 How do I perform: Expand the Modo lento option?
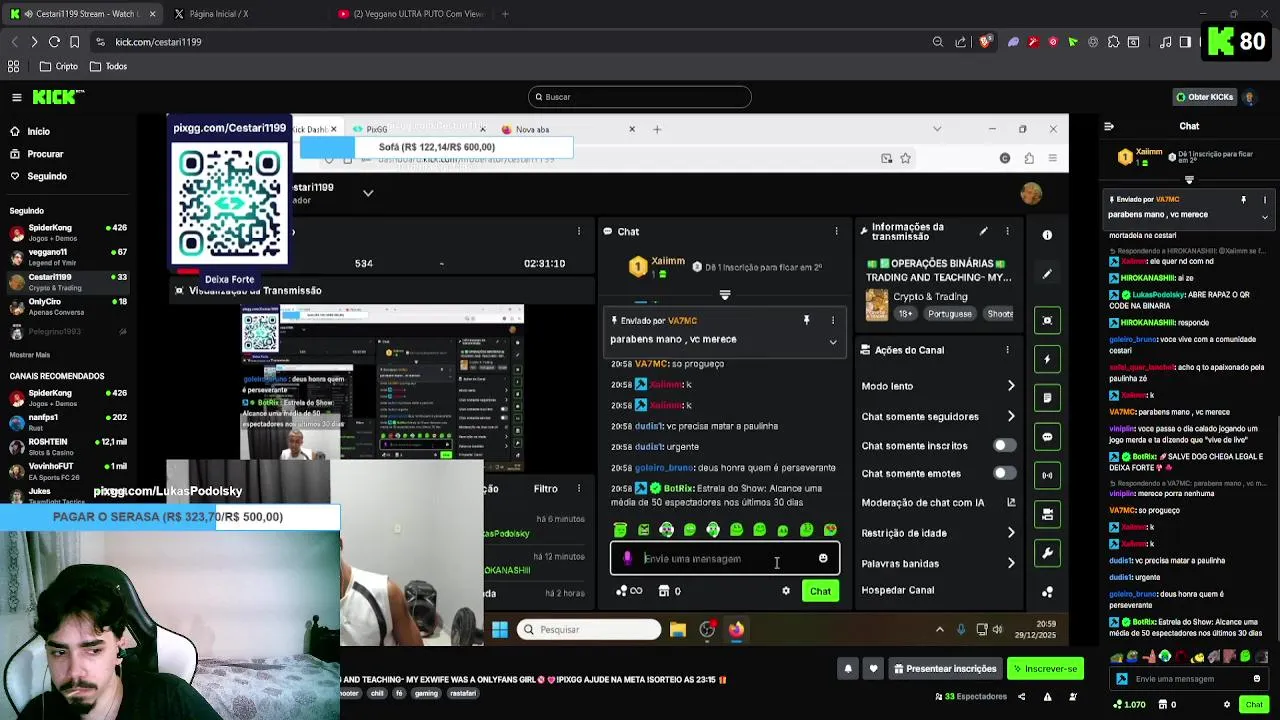[1010, 386]
